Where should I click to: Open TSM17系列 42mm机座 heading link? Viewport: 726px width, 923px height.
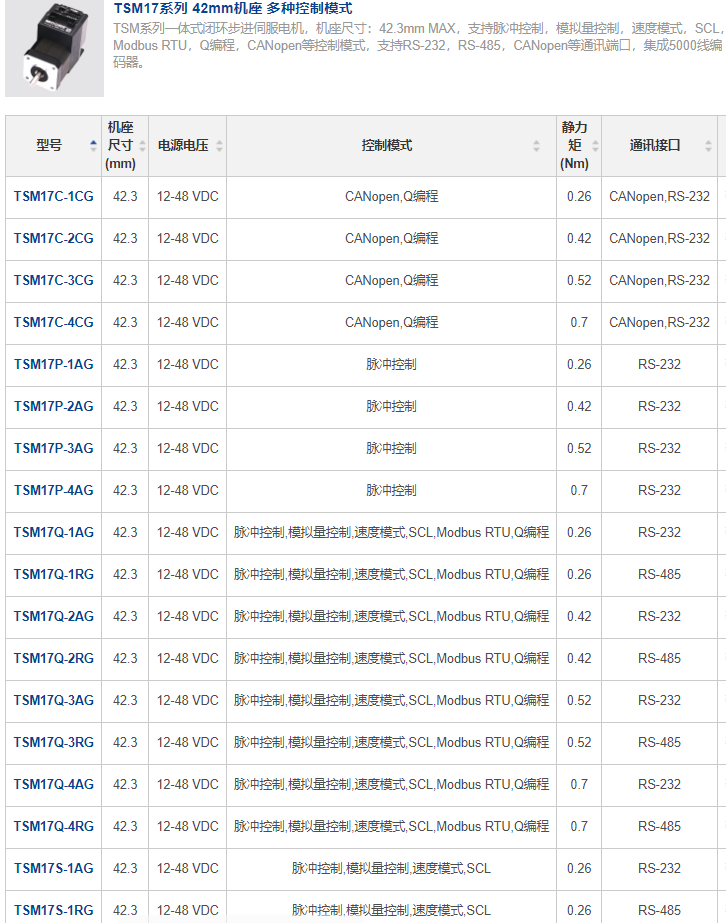pyautogui.click(x=233, y=9)
